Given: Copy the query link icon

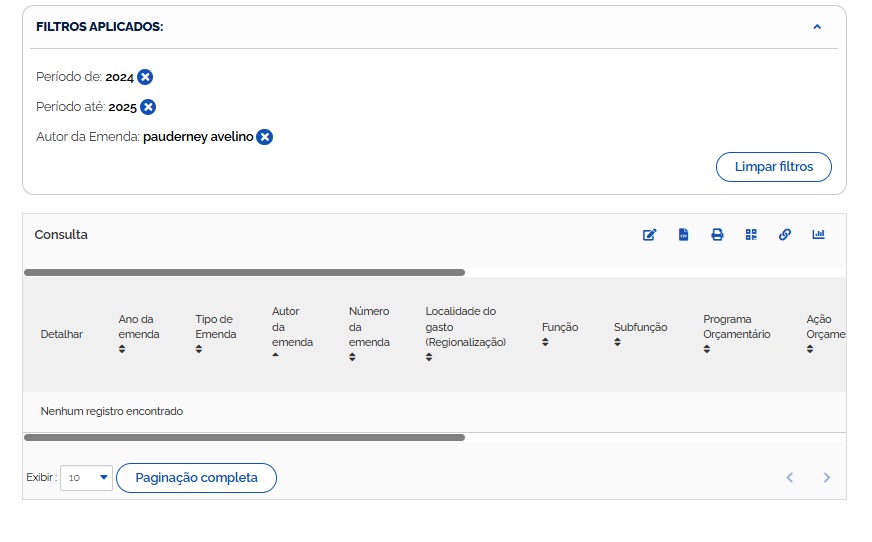Looking at the screenshot, I should 785,235.
